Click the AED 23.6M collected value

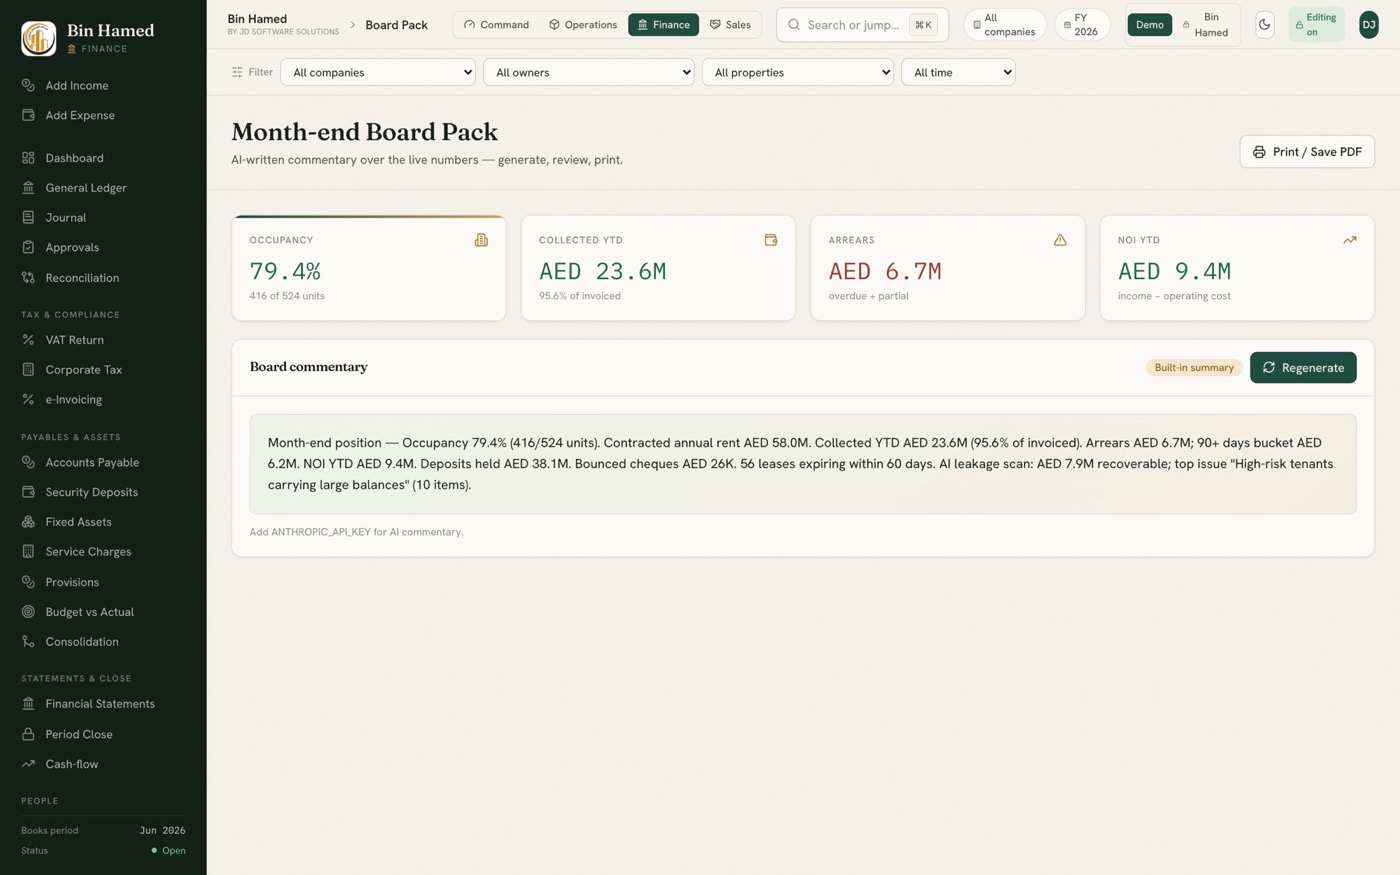[602, 271]
